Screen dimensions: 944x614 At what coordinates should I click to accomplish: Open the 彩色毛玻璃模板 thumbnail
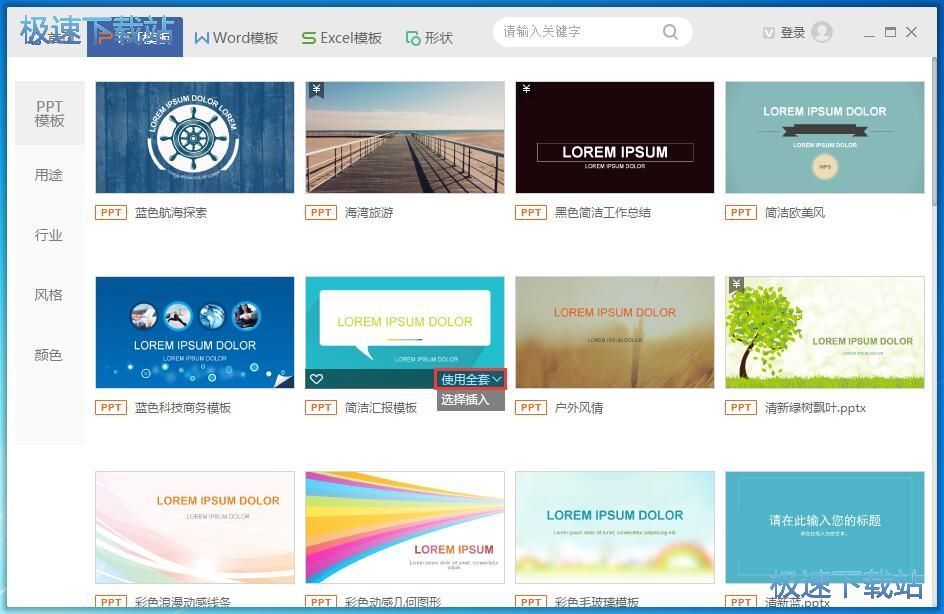click(615, 527)
